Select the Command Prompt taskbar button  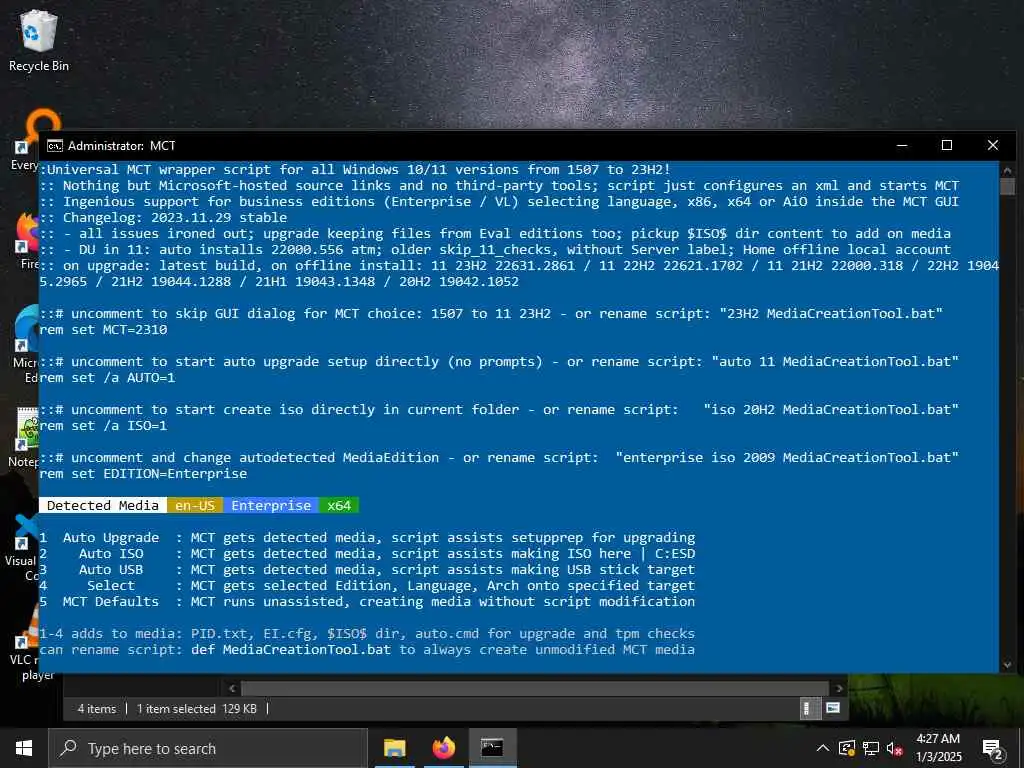coord(492,748)
